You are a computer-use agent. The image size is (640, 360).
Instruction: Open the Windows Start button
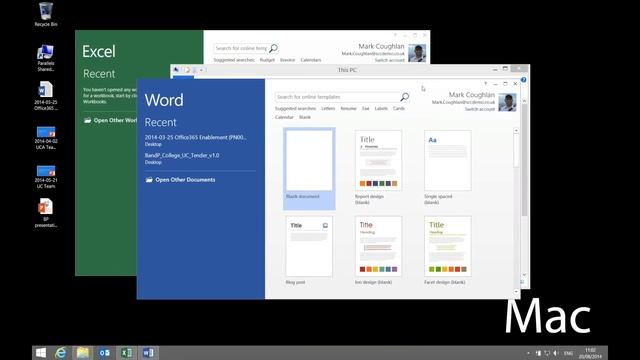(41, 353)
